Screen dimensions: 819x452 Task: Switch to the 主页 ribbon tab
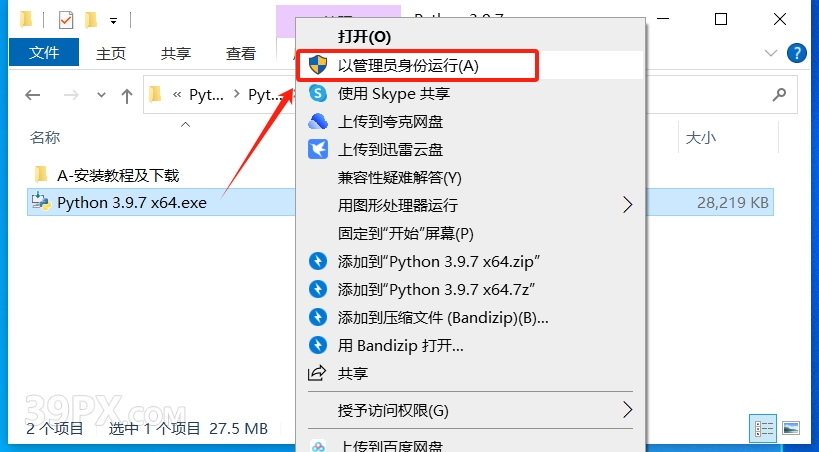tap(111, 53)
